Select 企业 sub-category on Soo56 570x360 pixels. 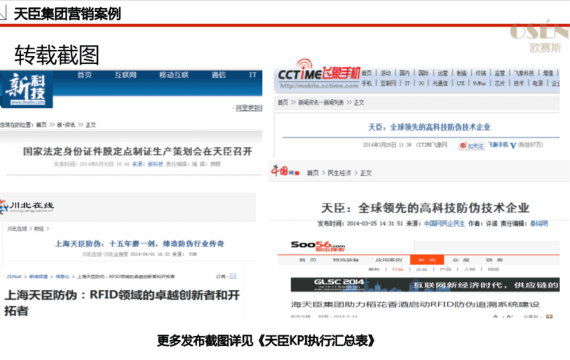point(422,269)
